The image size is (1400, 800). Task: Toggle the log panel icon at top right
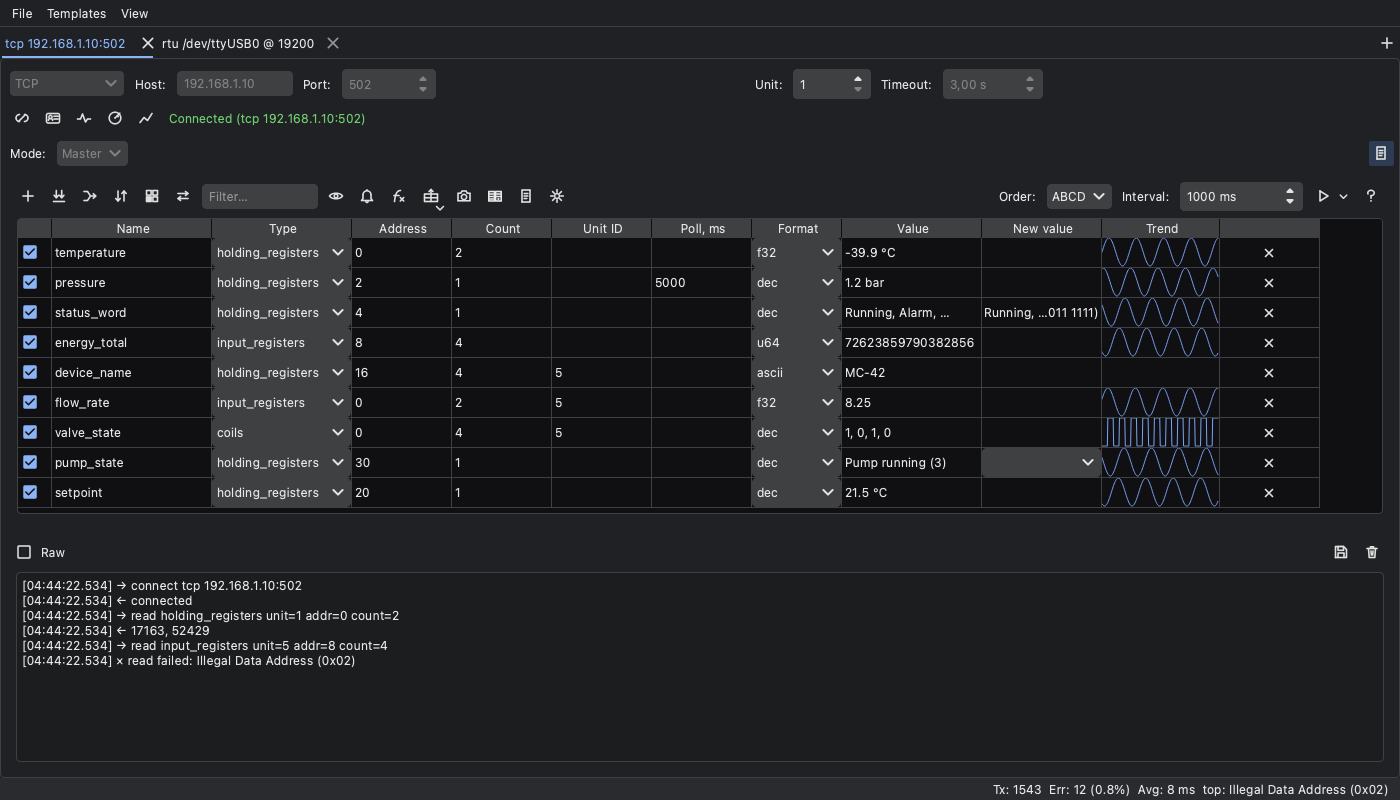1381,153
